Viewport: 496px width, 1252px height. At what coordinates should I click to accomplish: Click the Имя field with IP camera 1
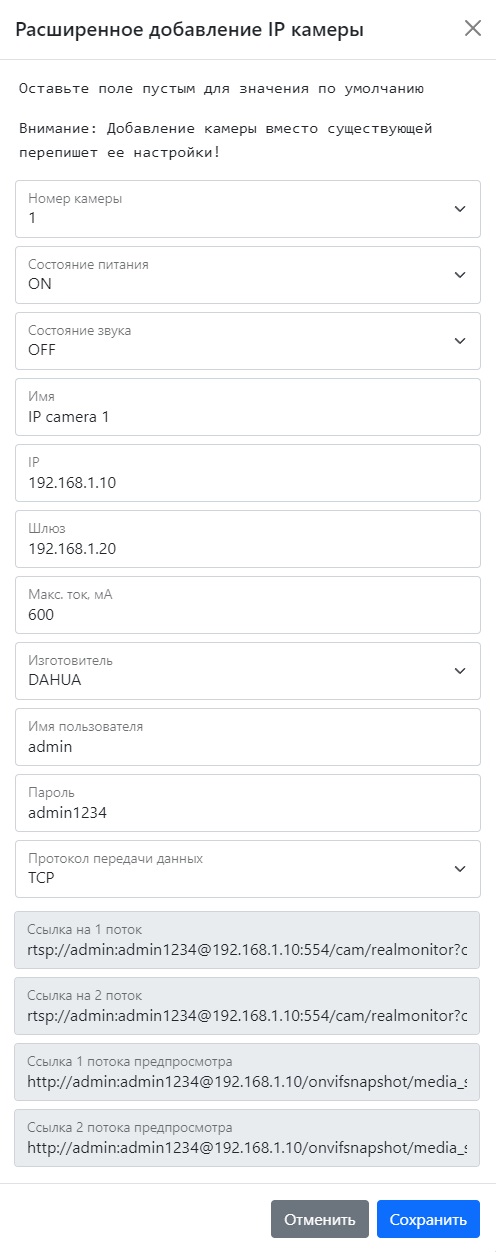point(248,407)
